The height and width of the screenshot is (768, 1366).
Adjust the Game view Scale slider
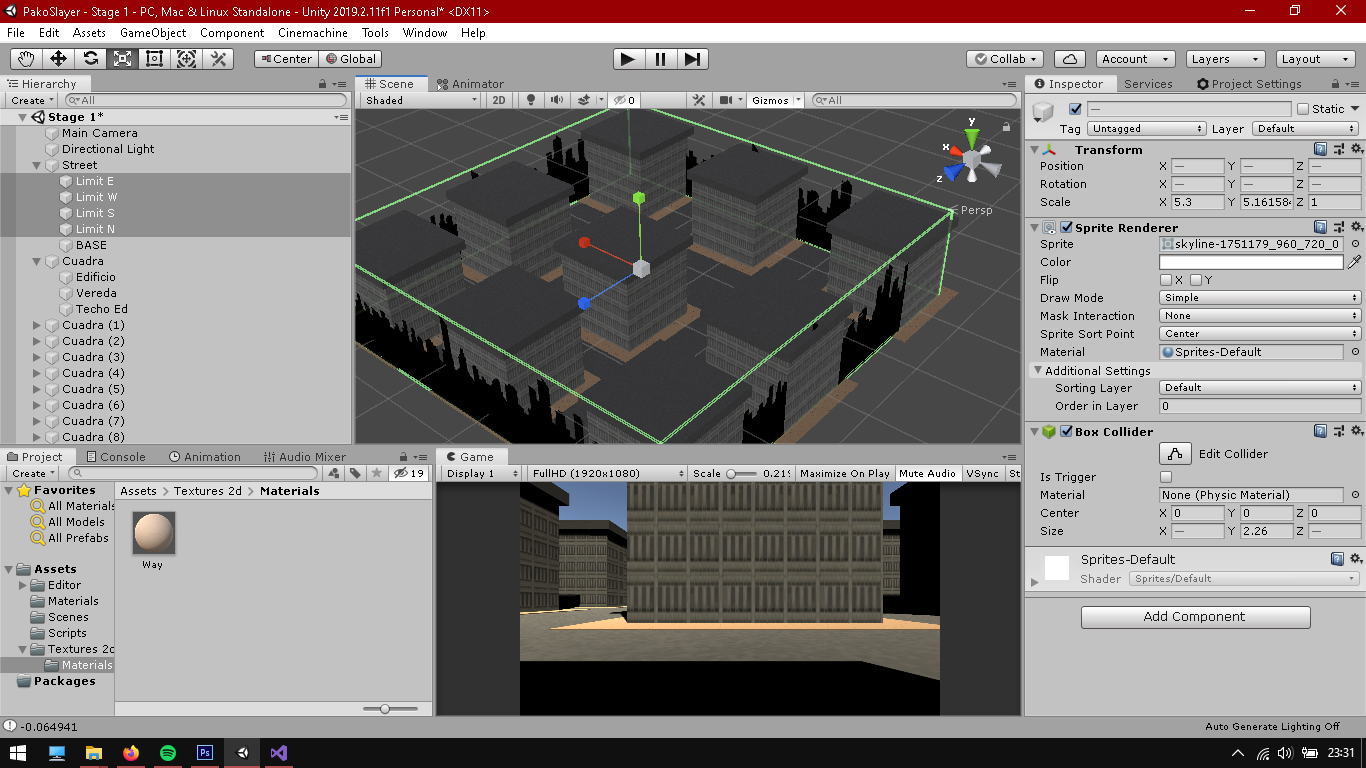pyautogui.click(x=743, y=474)
